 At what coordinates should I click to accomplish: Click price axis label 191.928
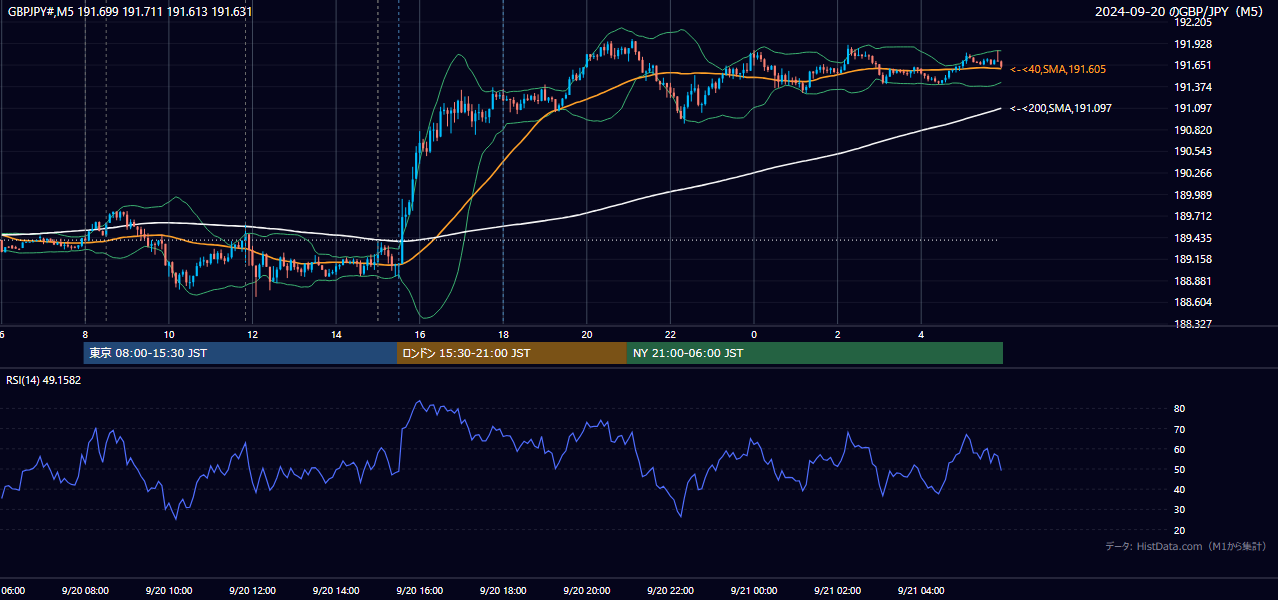tap(1193, 44)
